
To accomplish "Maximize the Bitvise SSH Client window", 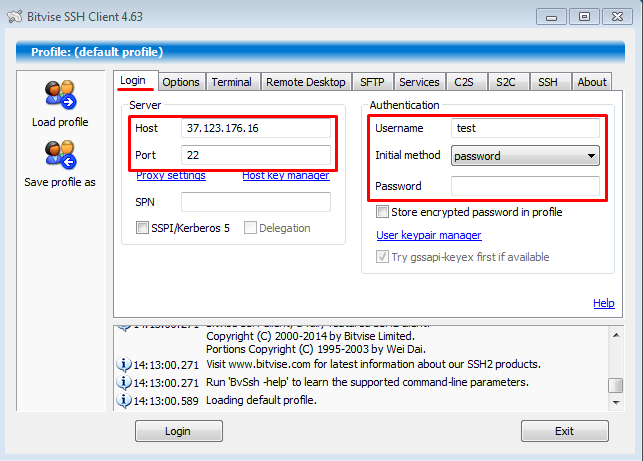I will click(x=584, y=17).
